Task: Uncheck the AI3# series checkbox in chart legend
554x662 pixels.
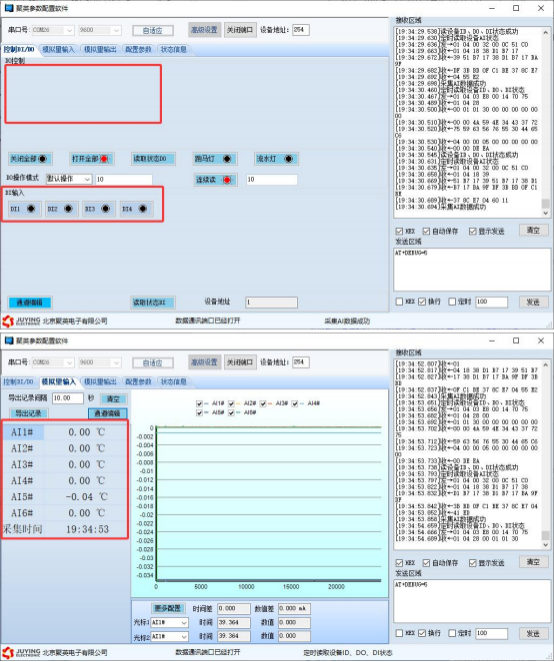Action: click(x=263, y=404)
